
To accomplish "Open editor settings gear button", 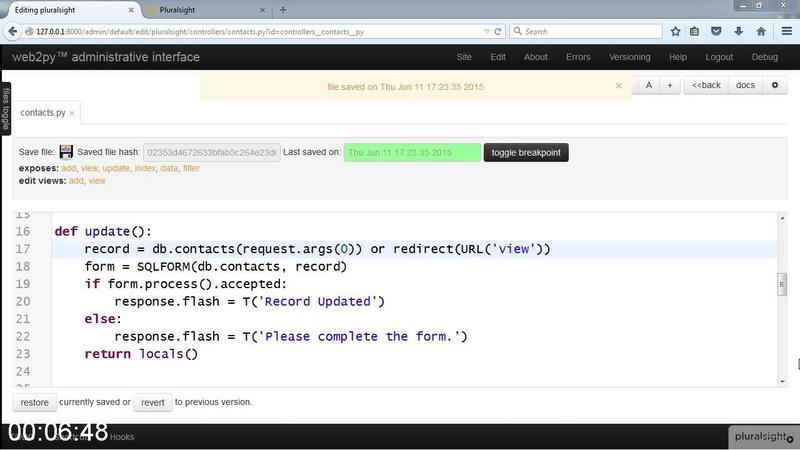I will pyautogui.click(x=775, y=85).
